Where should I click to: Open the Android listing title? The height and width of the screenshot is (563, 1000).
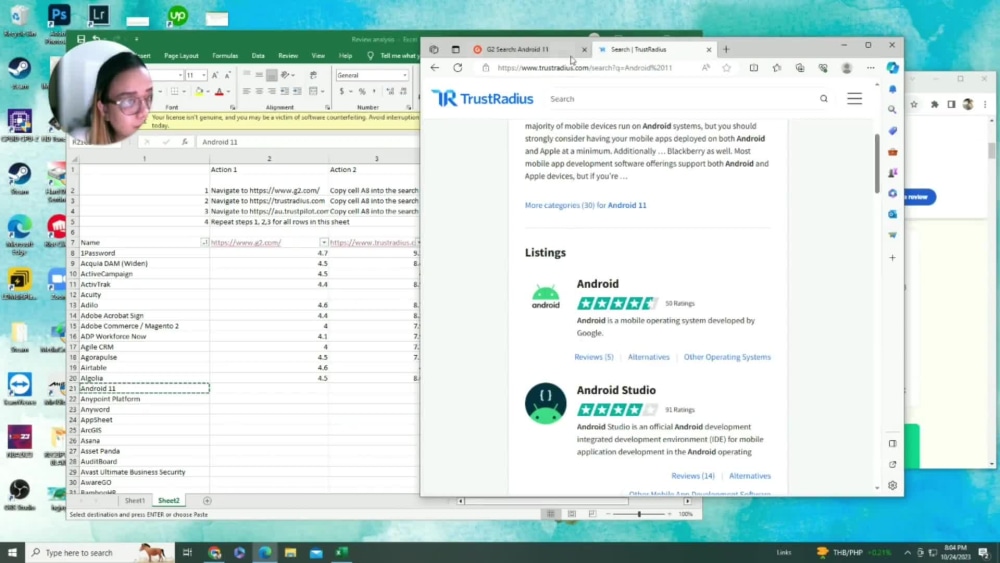tap(598, 284)
